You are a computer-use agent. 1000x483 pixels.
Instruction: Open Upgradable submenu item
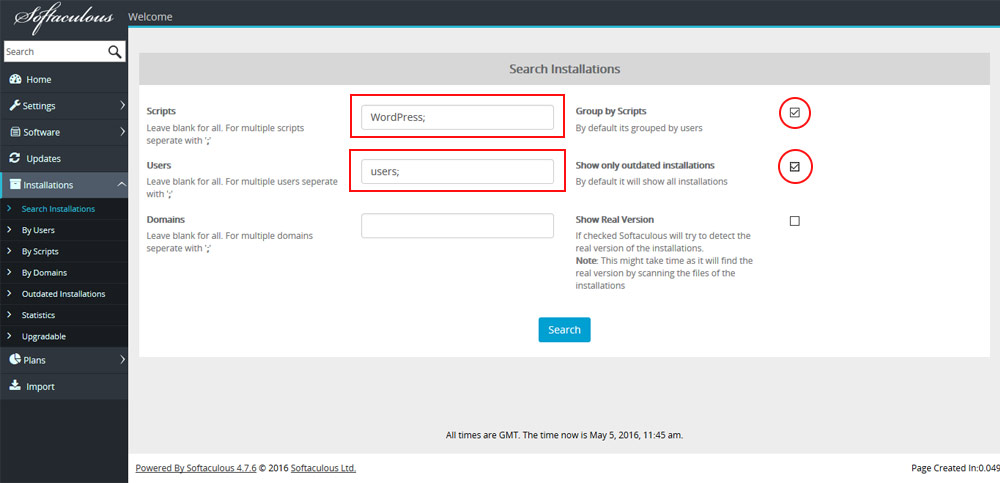click(x=43, y=336)
